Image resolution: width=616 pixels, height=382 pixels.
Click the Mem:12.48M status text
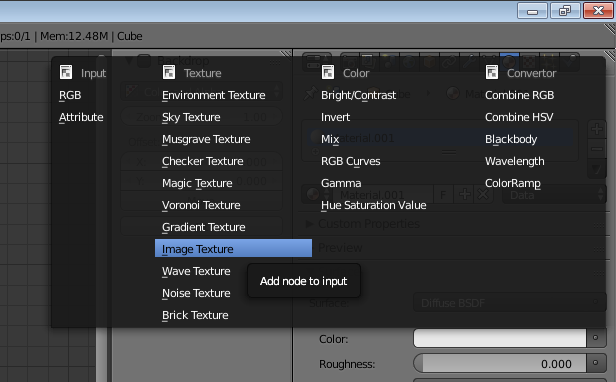(x=74, y=36)
